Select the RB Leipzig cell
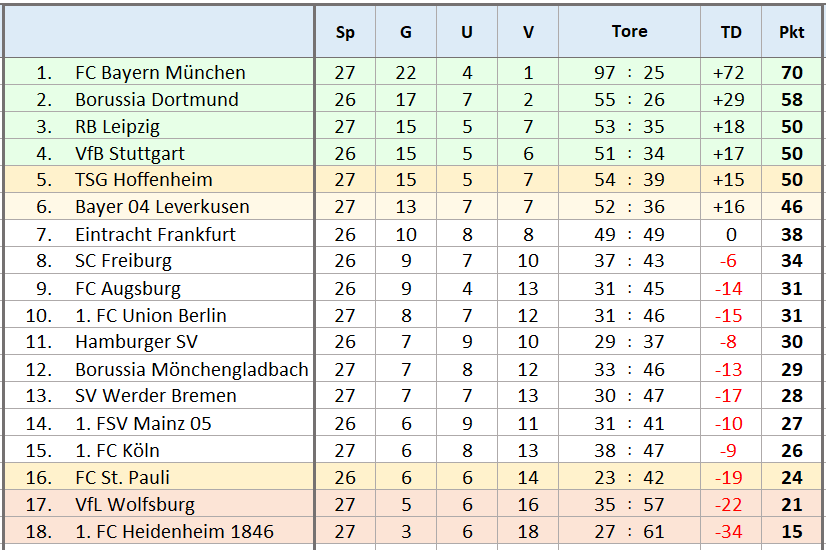Screen dimensions: 826x550 [x=117, y=127]
